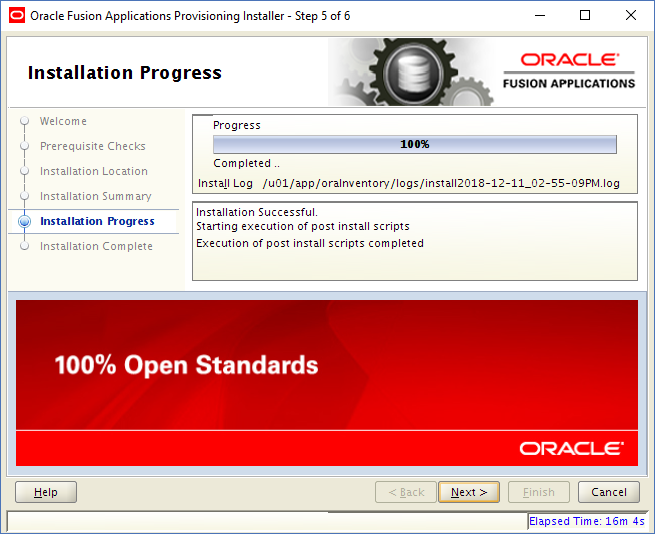Viewport: 655px width, 534px height.
Task: Select the Installation Location step
Action: pos(94,171)
